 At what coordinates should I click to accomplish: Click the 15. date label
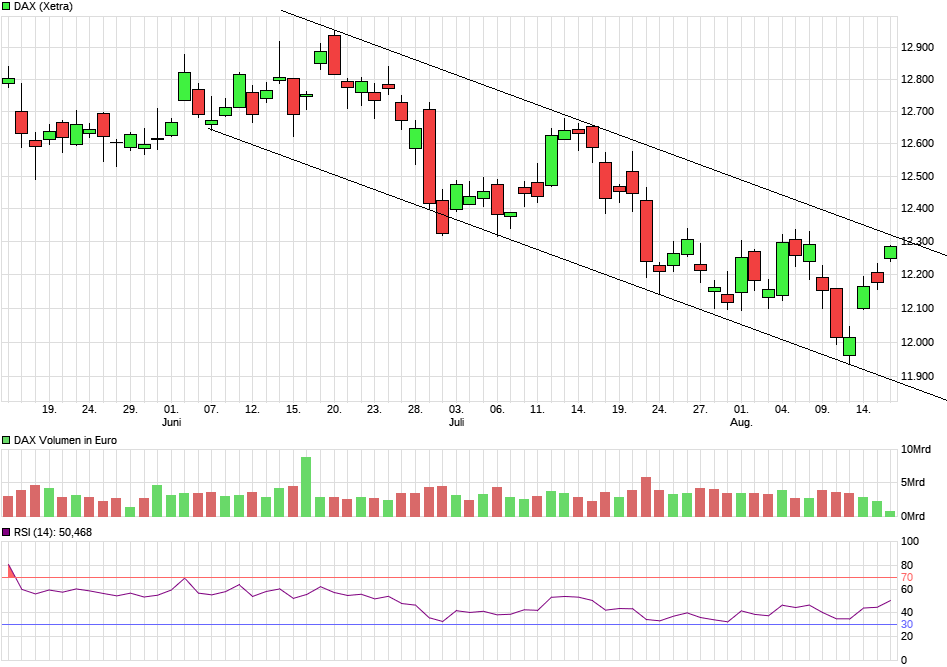click(293, 409)
